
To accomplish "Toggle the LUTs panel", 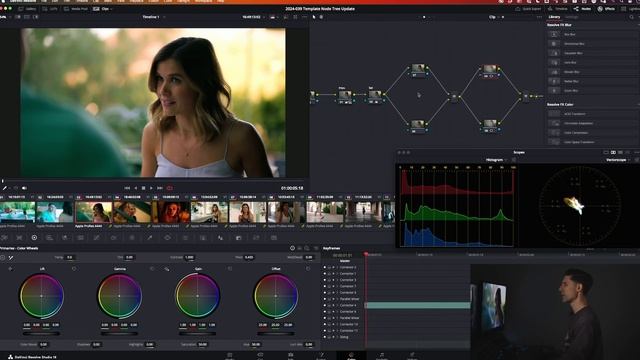I will pyautogui.click(x=50, y=9).
